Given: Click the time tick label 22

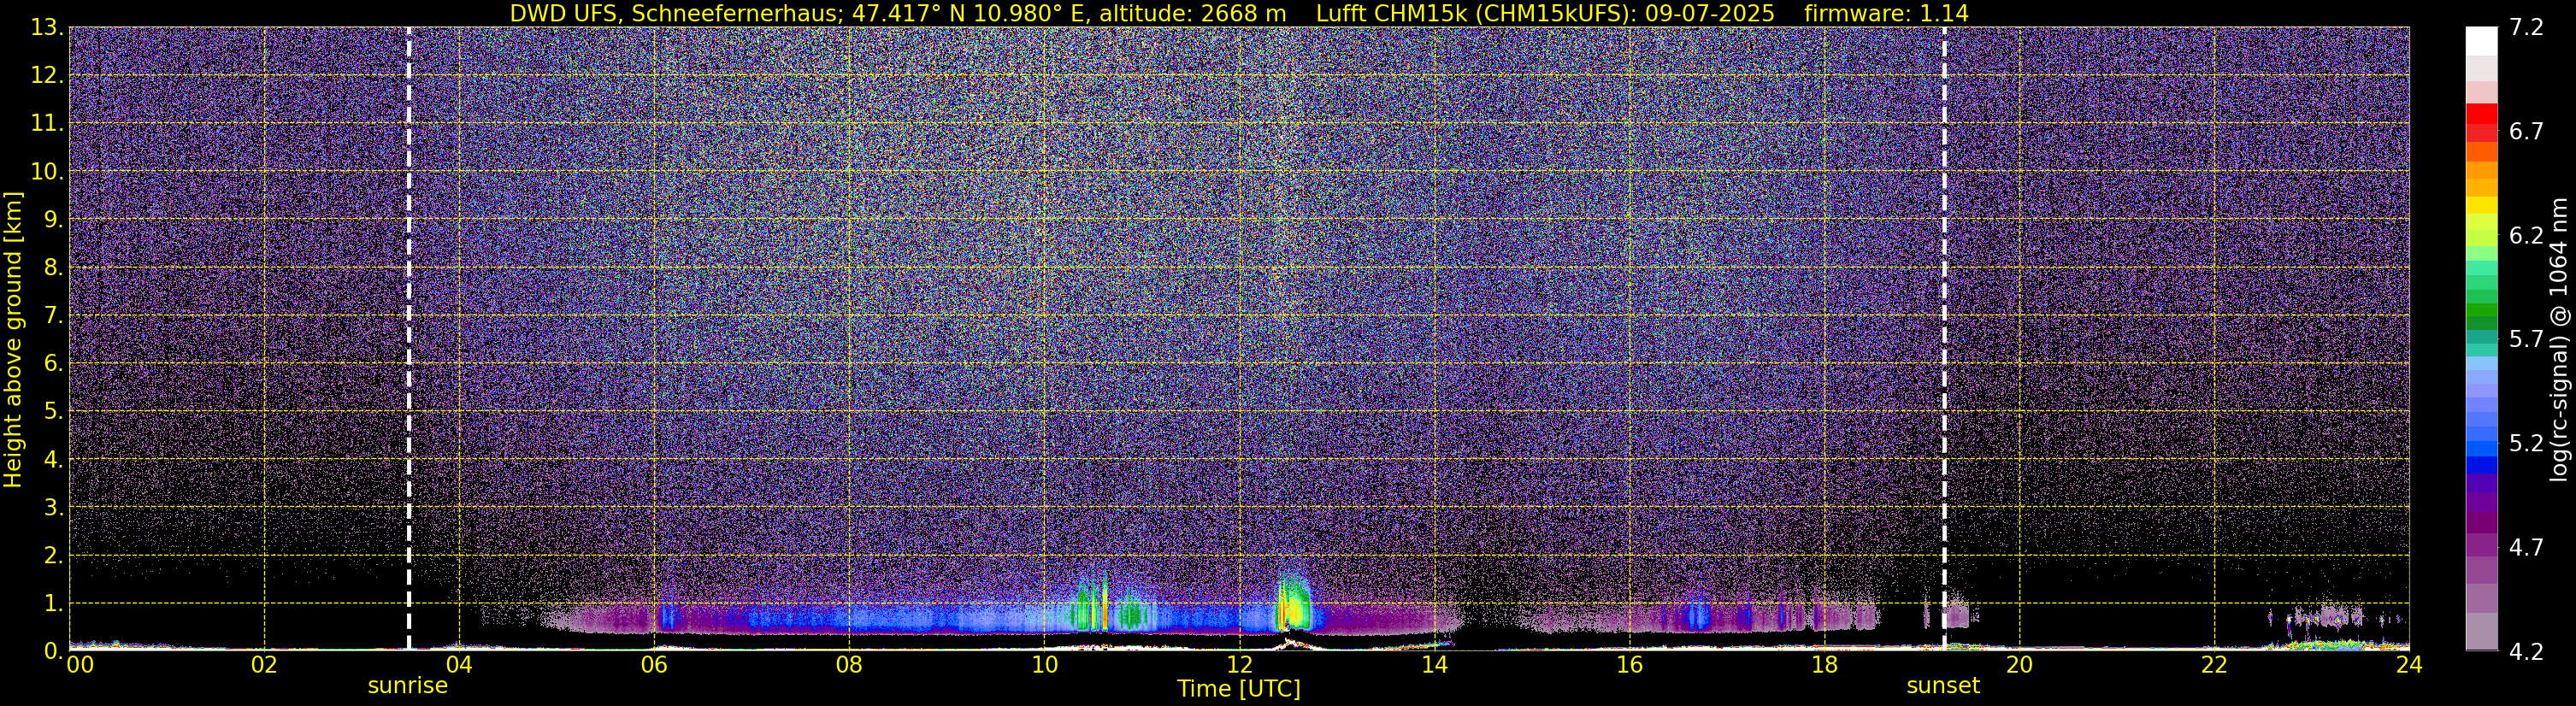Looking at the screenshot, I should tap(2214, 665).
